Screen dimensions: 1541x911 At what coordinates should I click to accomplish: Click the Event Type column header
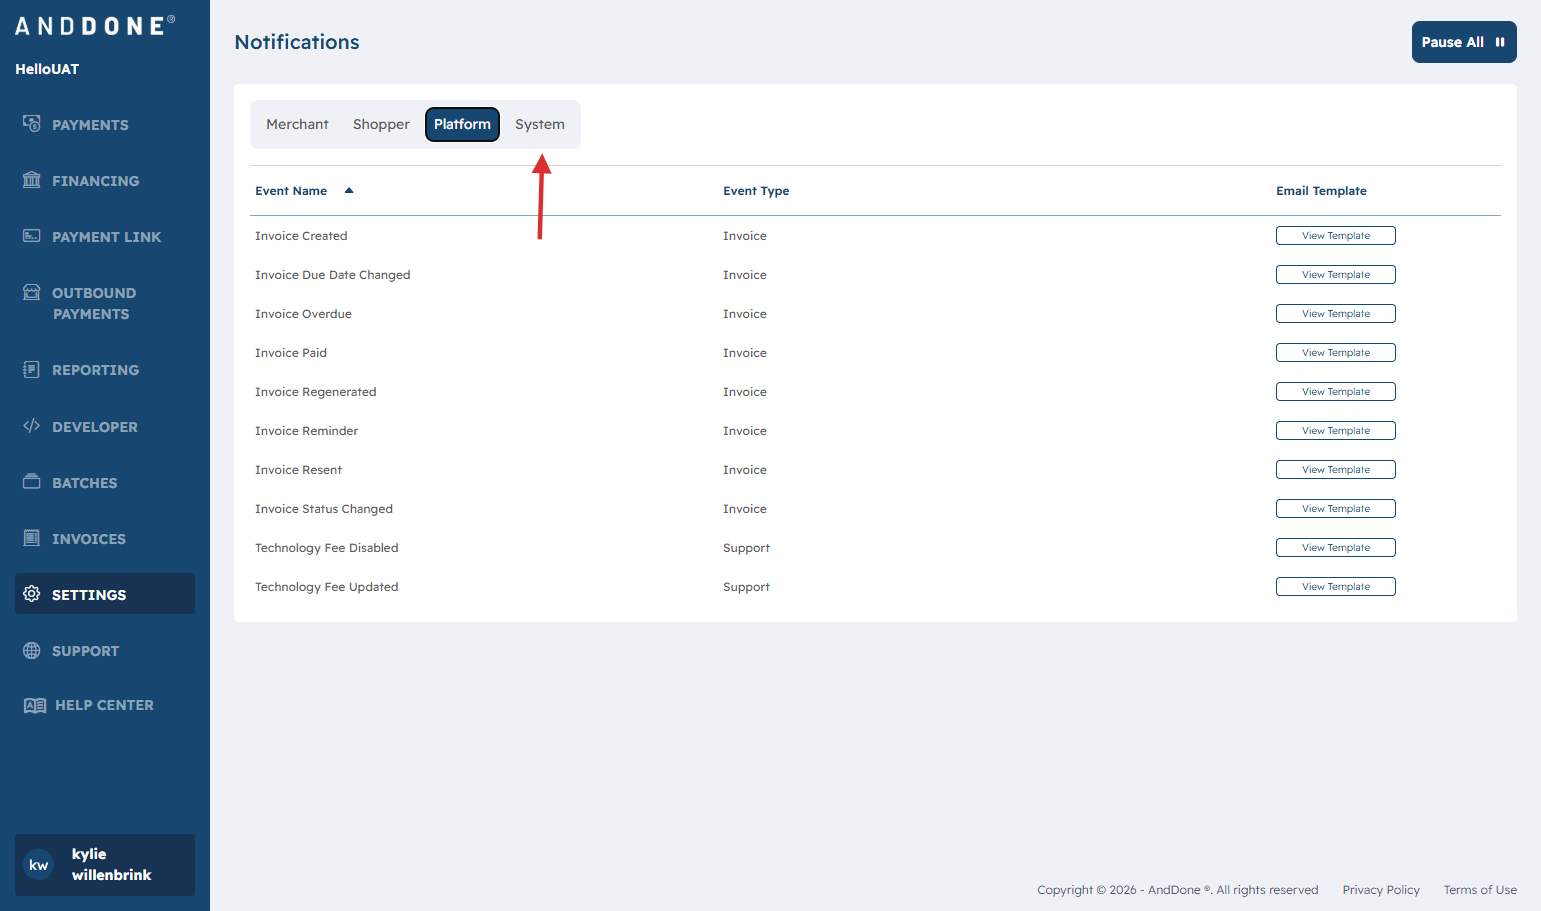pyautogui.click(x=756, y=191)
